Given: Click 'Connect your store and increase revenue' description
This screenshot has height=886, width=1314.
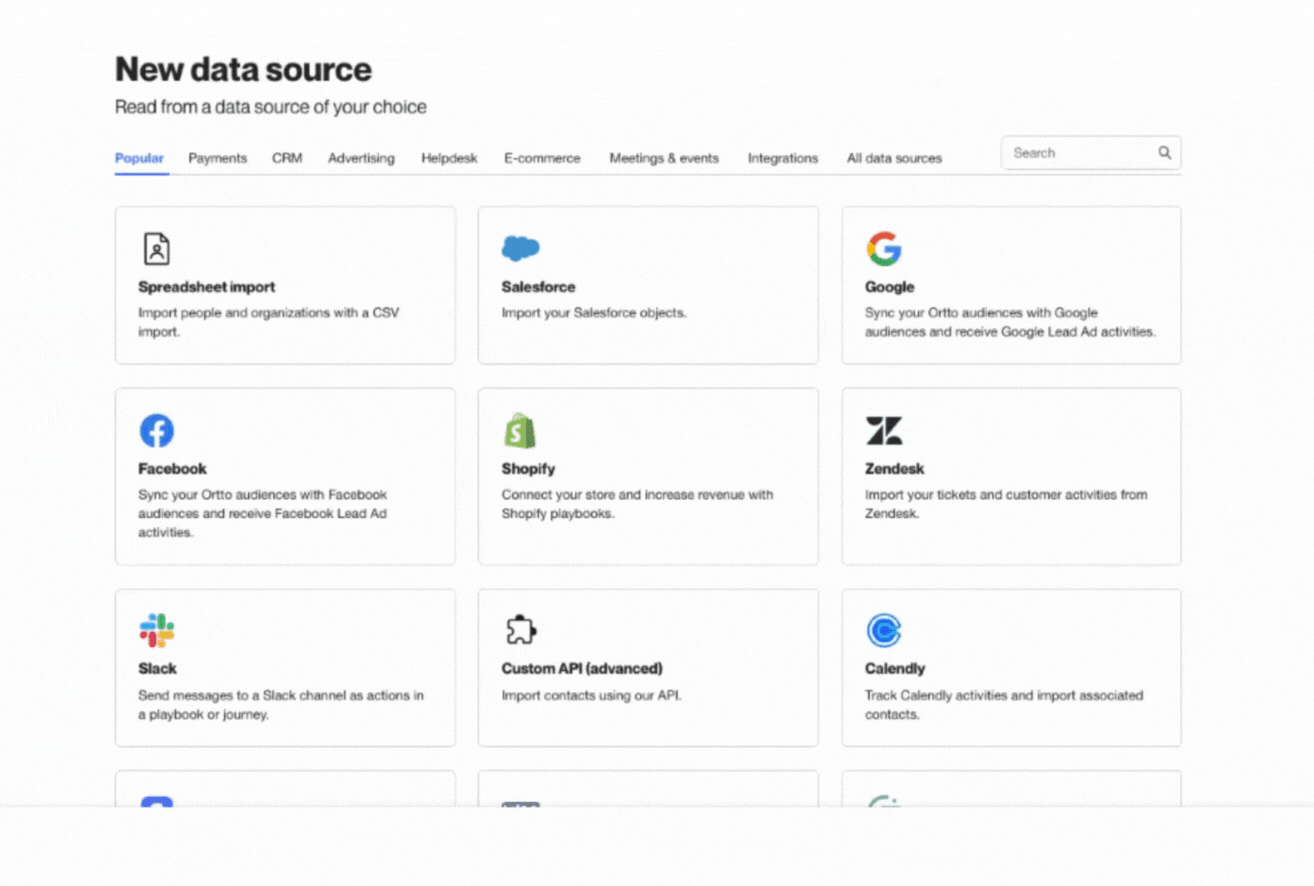Looking at the screenshot, I should pos(638,504).
